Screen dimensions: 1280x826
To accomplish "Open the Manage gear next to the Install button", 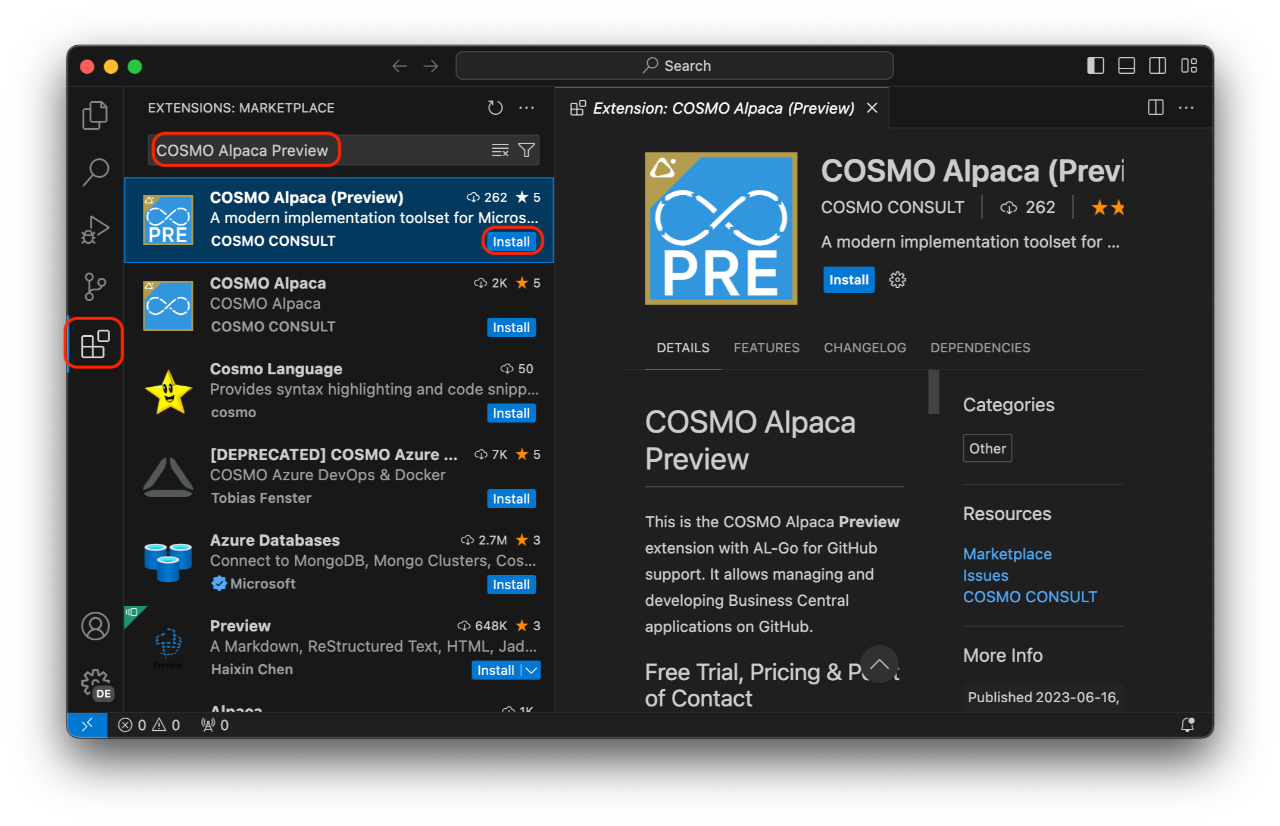I will (x=896, y=280).
